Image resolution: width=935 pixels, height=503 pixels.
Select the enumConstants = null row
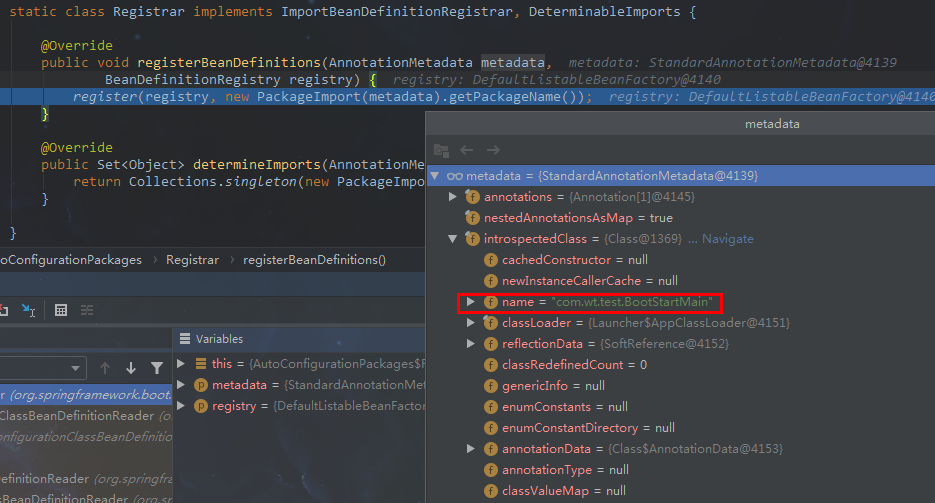[x=681, y=407]
